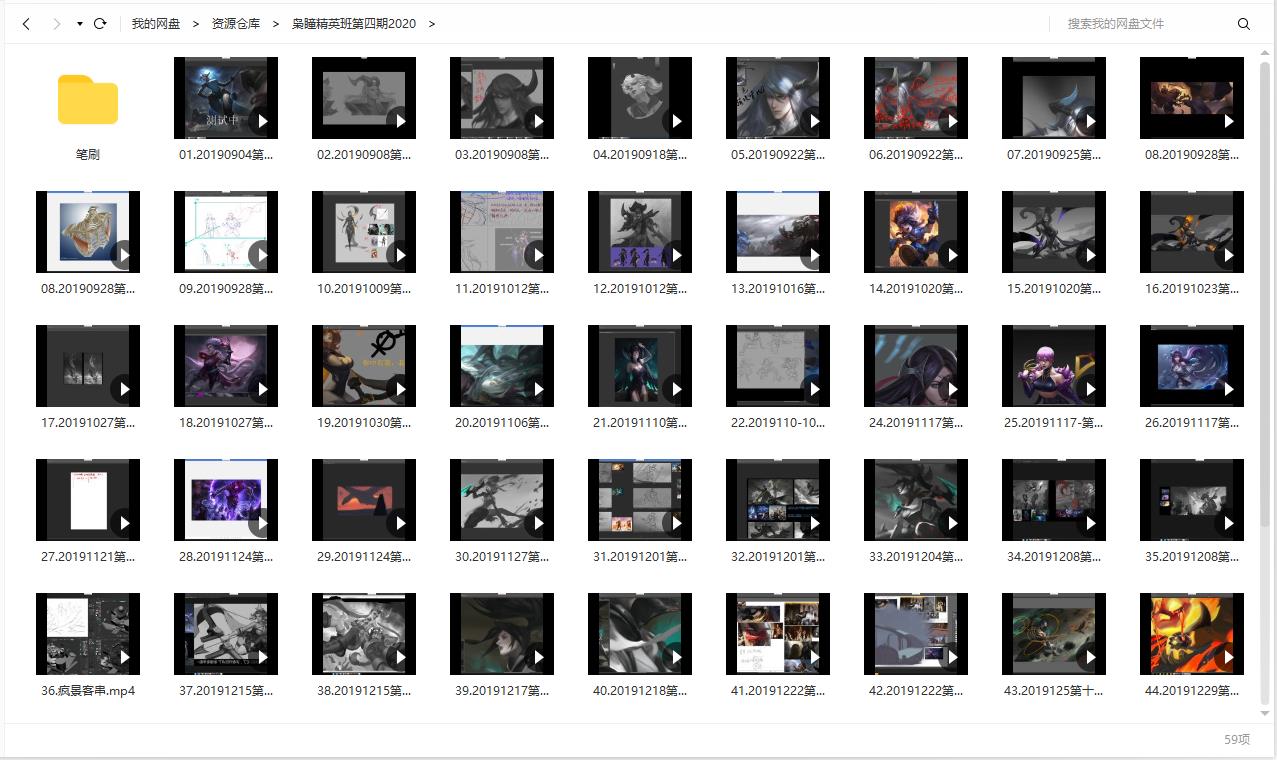This screenshot has width=1277, height=760.
Task: Select the file name 27.20191121第...
Action: pos(88,557)
